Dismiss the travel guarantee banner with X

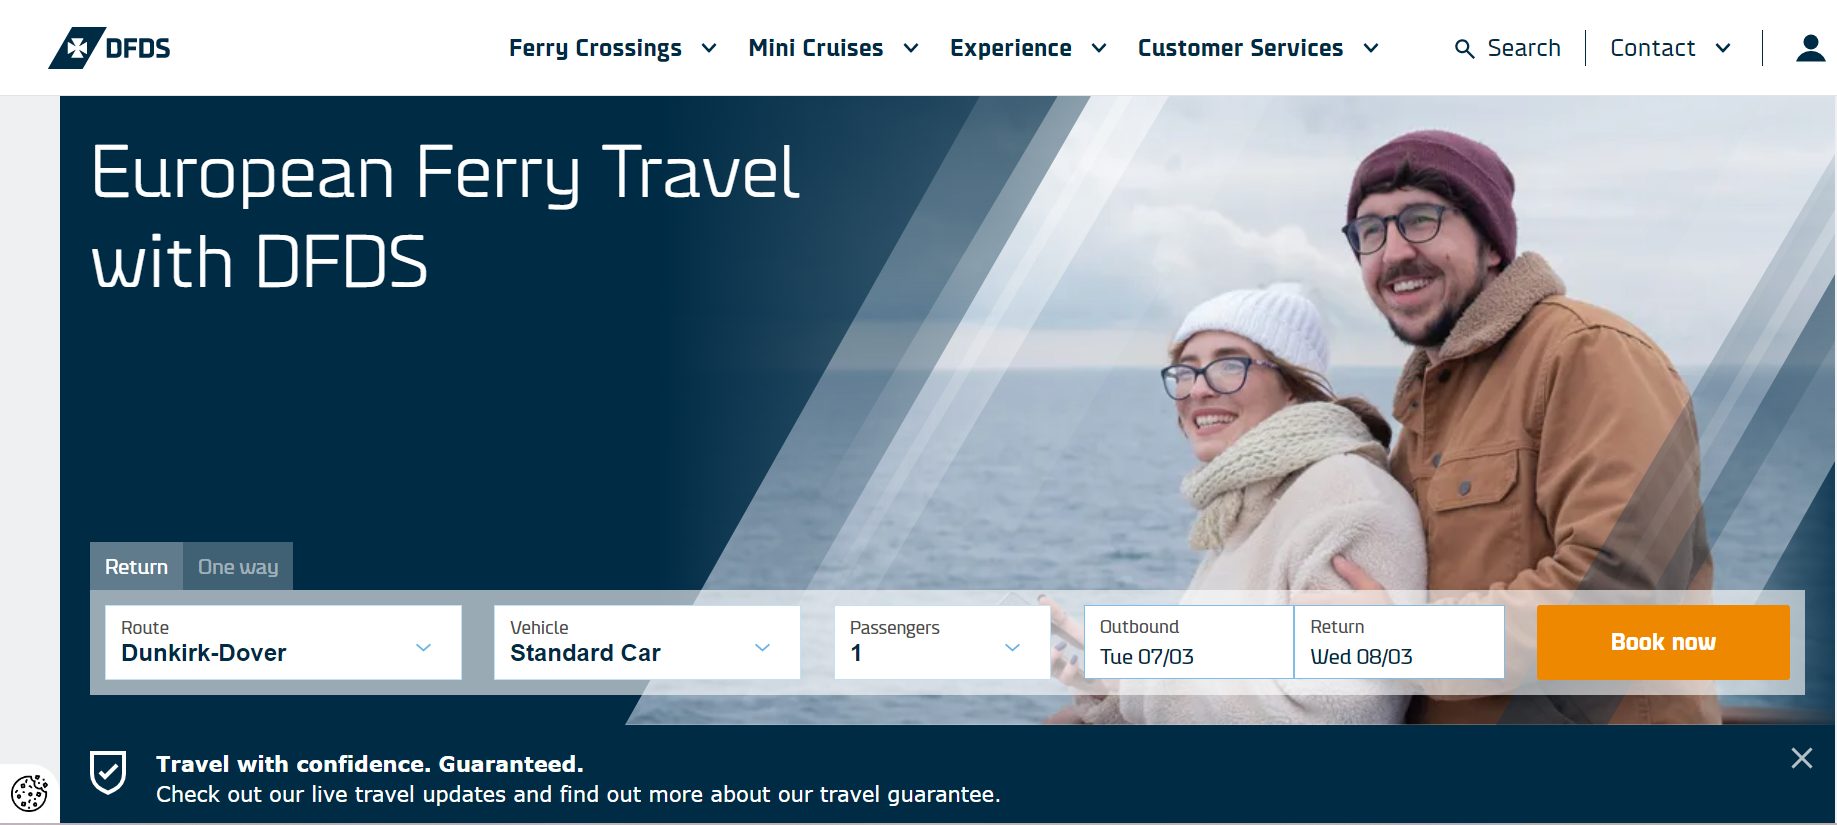(1802, 758)
